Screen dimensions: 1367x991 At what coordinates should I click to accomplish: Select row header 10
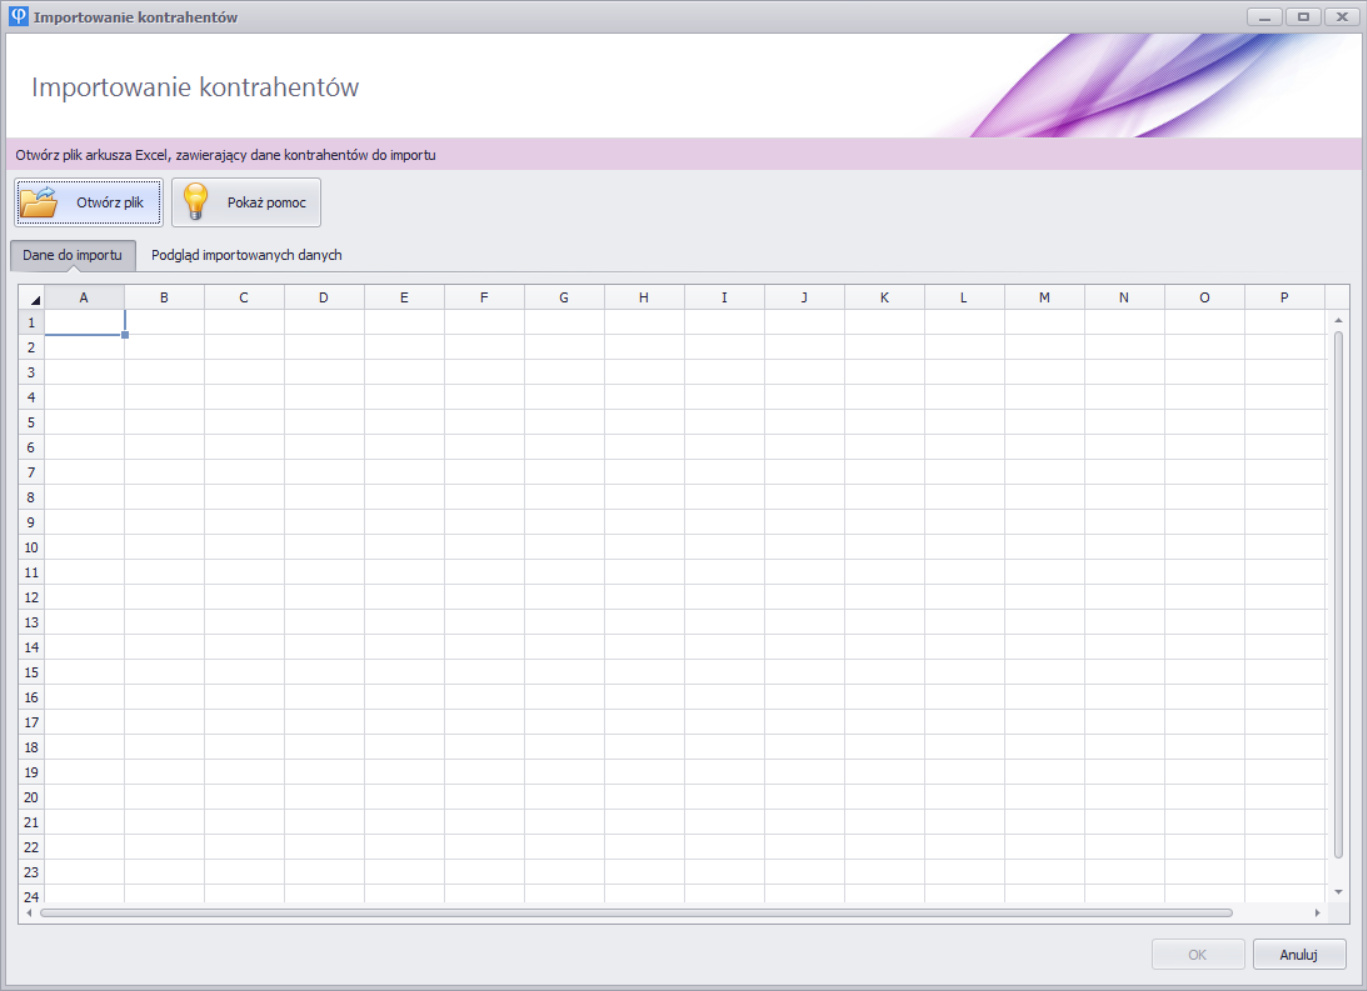point(31,548)
